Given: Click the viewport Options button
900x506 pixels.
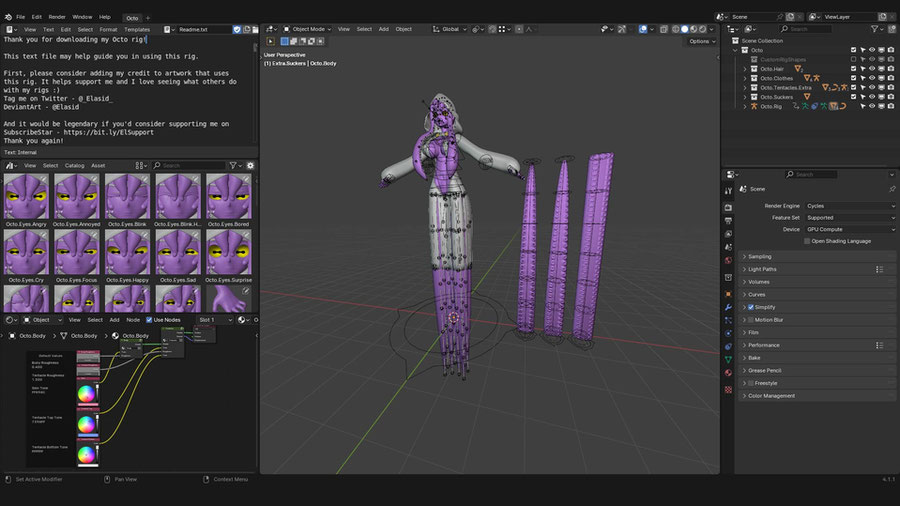Looking at the screenshot, I should coord(700,41).
